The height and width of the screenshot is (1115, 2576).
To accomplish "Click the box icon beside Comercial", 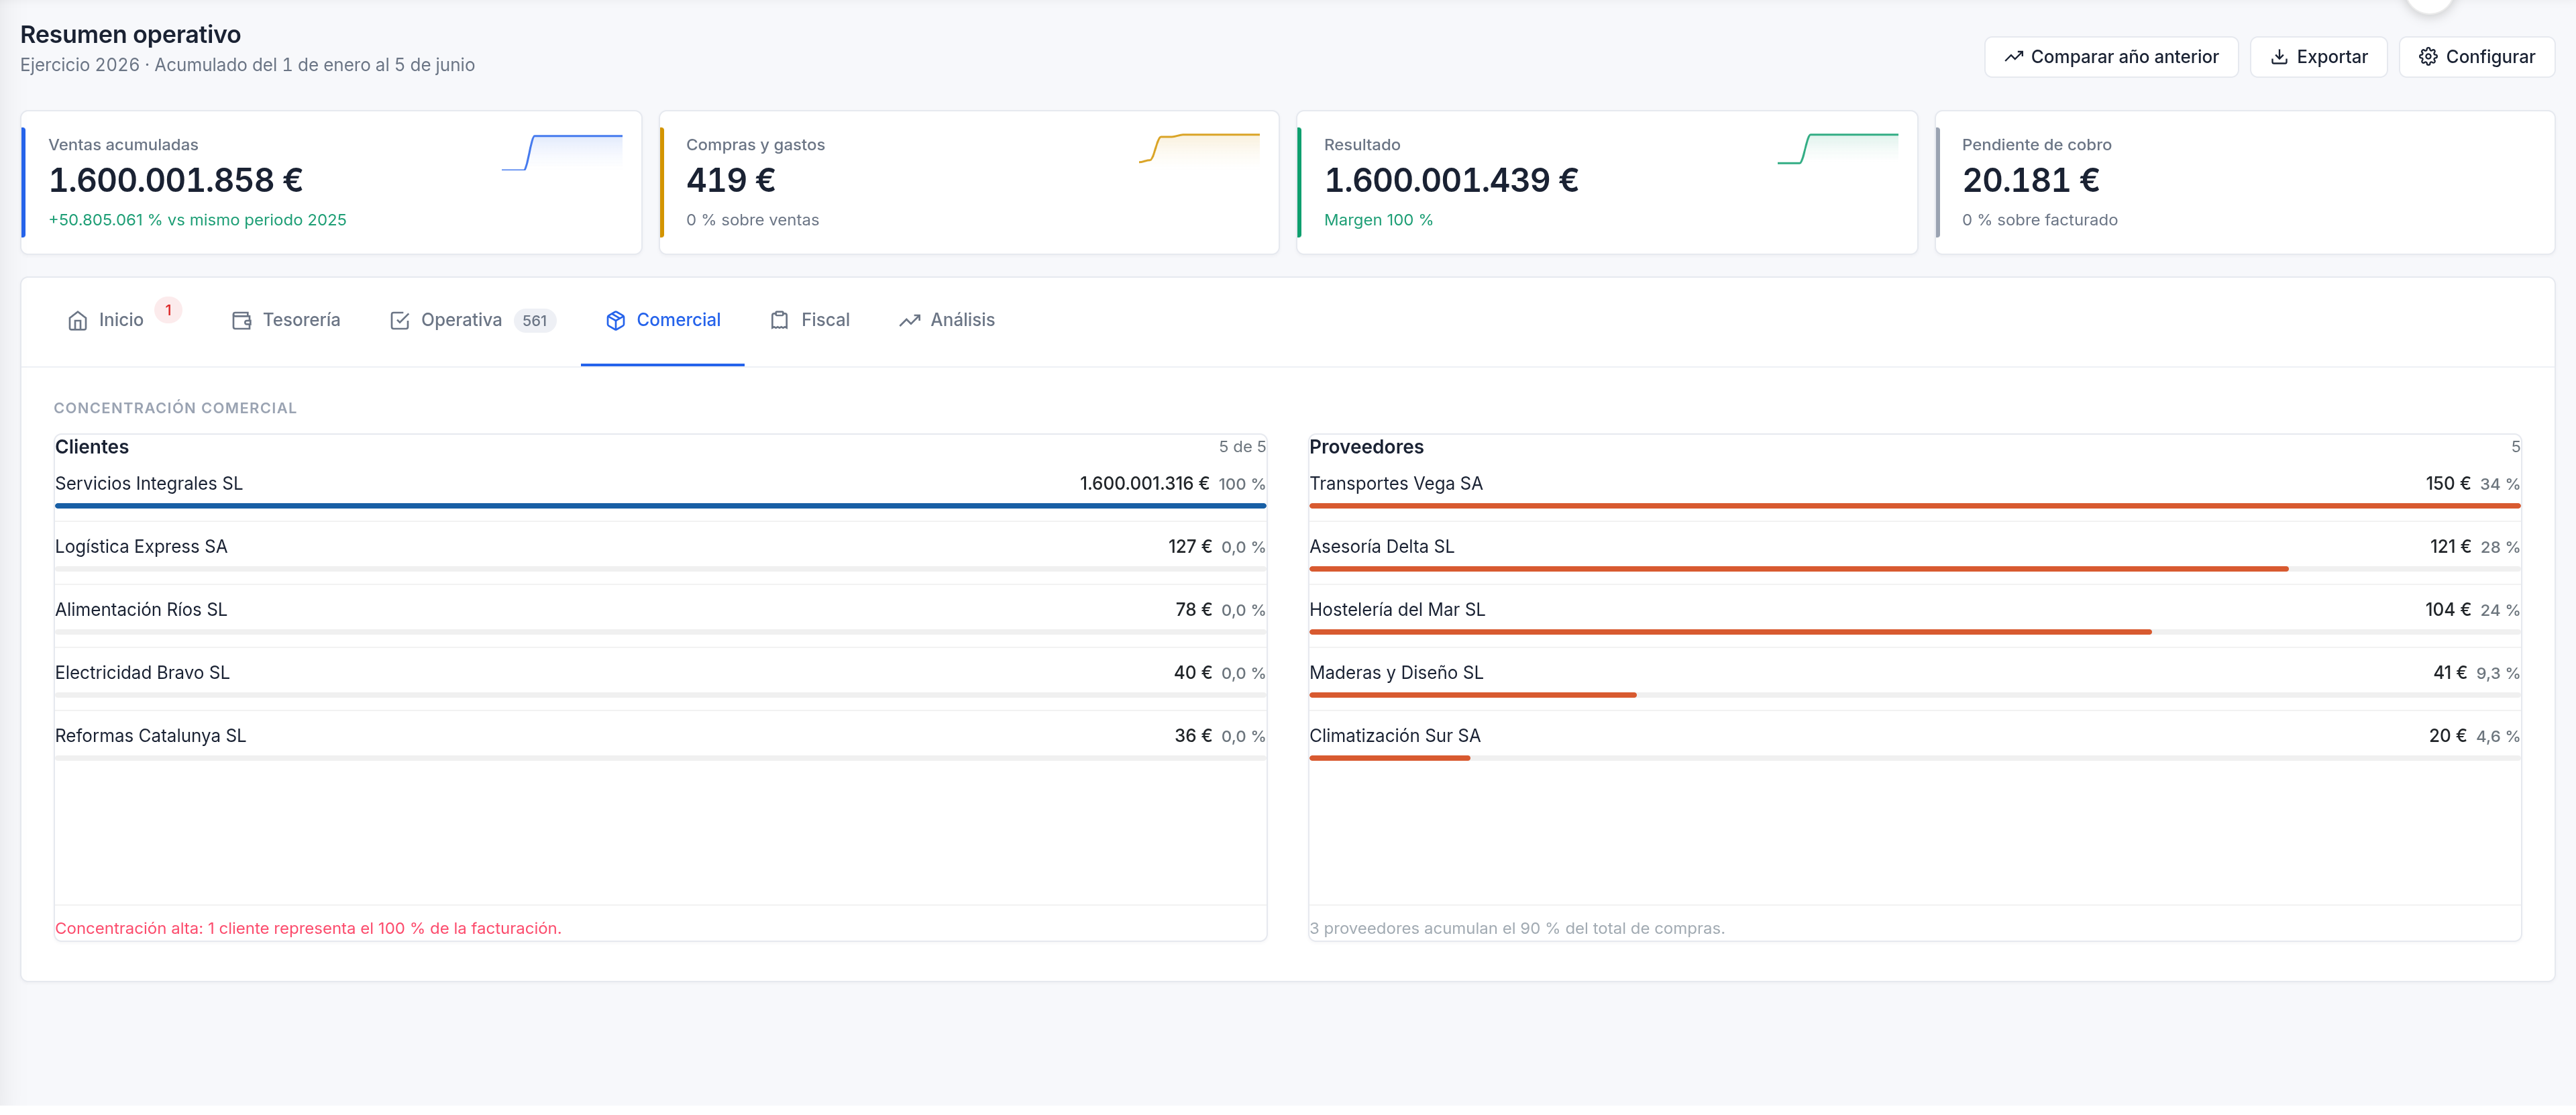I will [x=615, y=321].
